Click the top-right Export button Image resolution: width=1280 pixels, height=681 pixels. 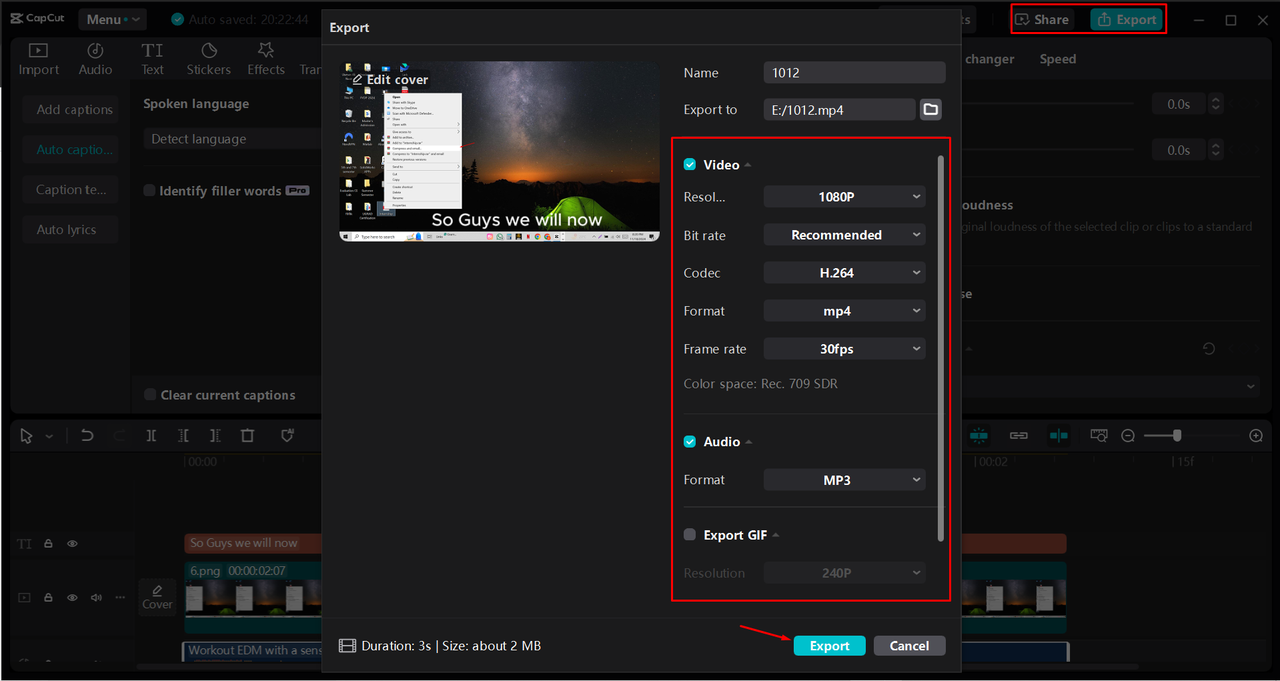(1126, 19)
